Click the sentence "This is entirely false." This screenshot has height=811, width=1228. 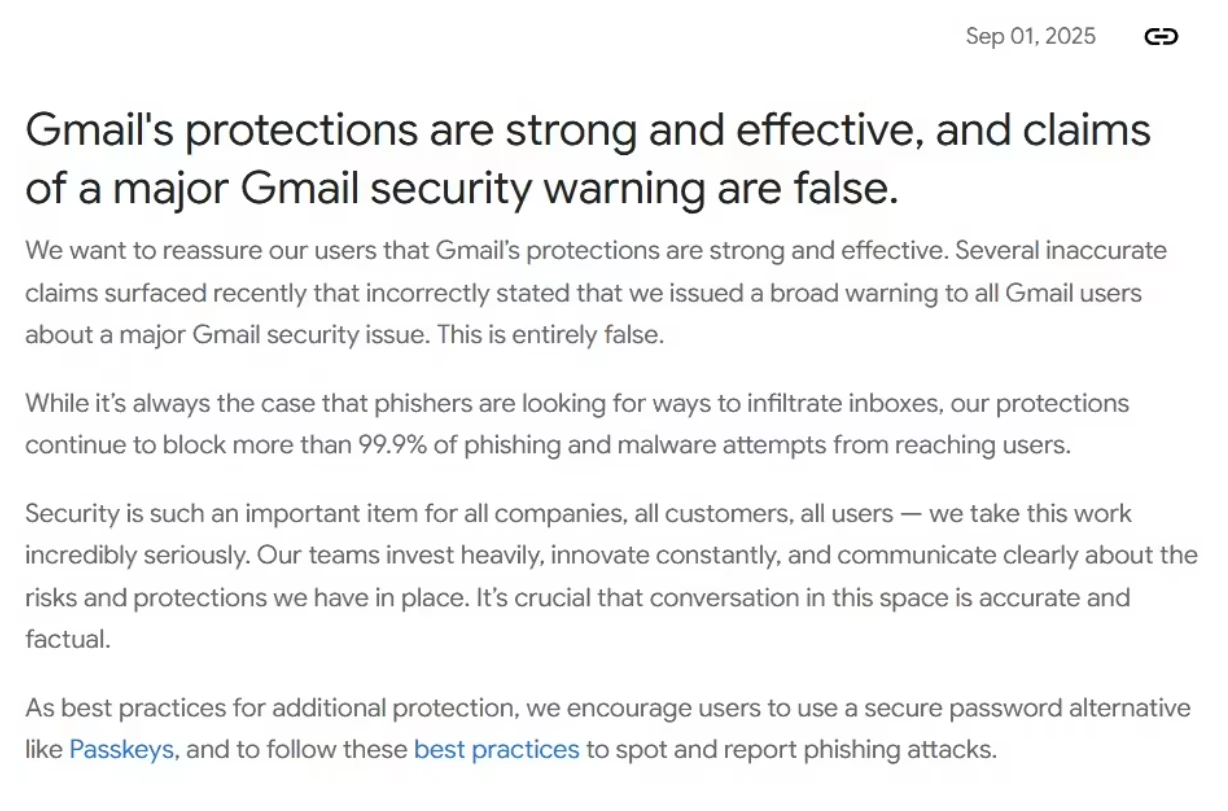pyautogui.click(x=549, y=335)
